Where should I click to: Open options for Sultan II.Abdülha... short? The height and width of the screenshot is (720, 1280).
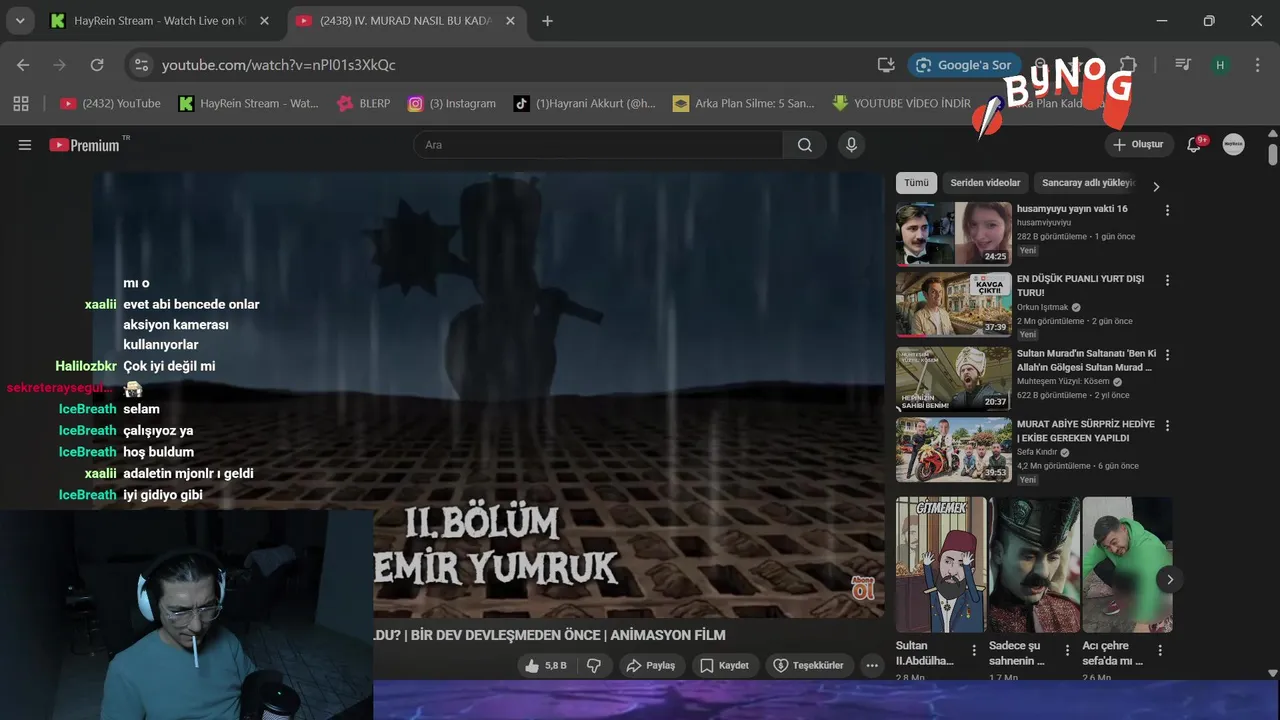tap(974, 650)
